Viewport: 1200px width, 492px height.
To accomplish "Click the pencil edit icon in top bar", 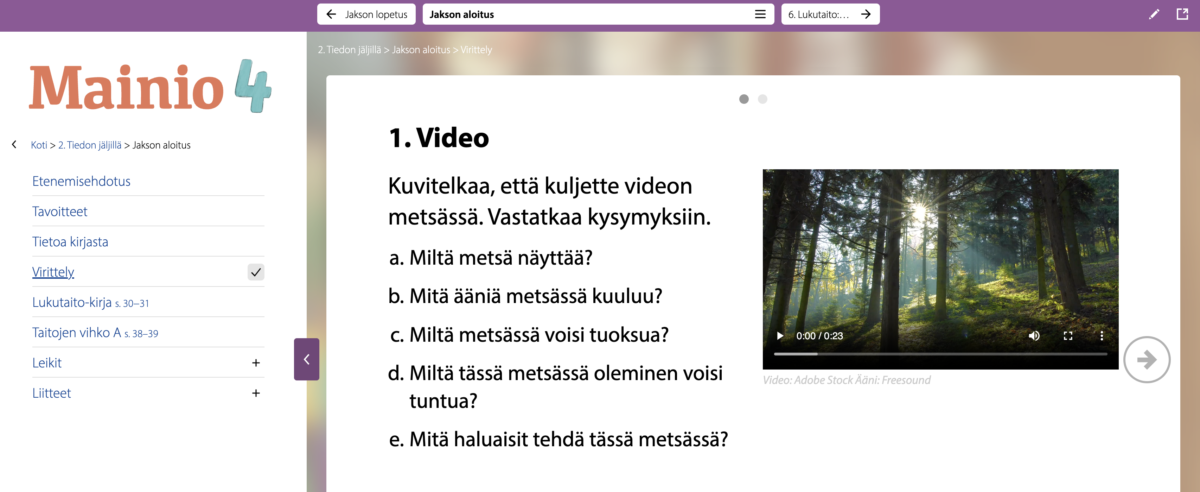I will pos(1154,14).
